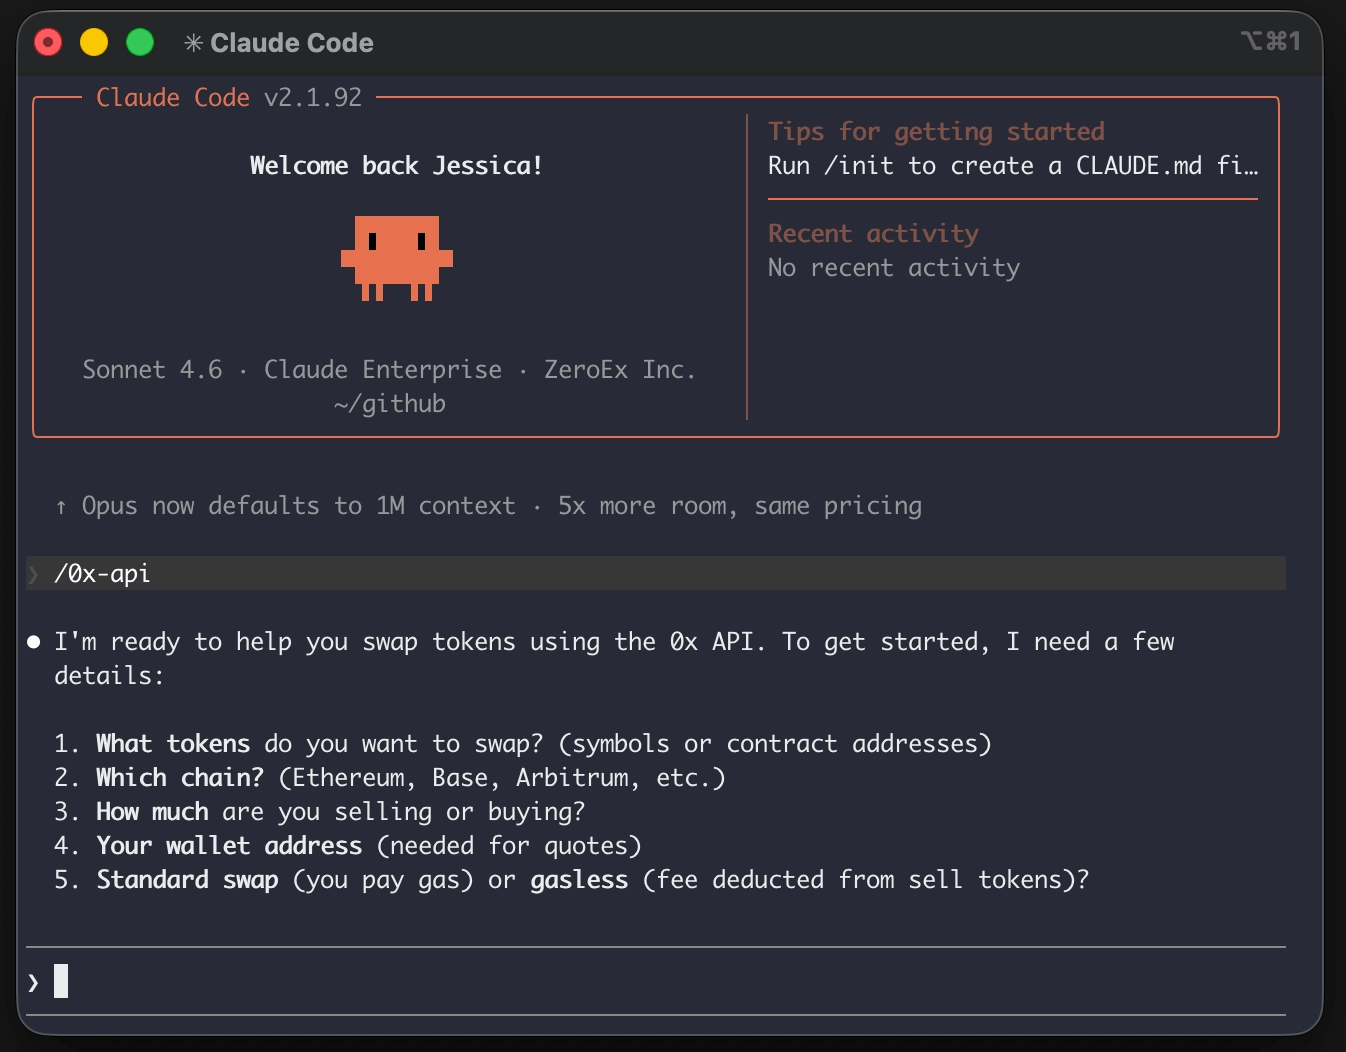Click the asterisk icon beside Claude Code title
Image resolution: width=1346 pixels, height=1052 pixels.
point(193,43)
